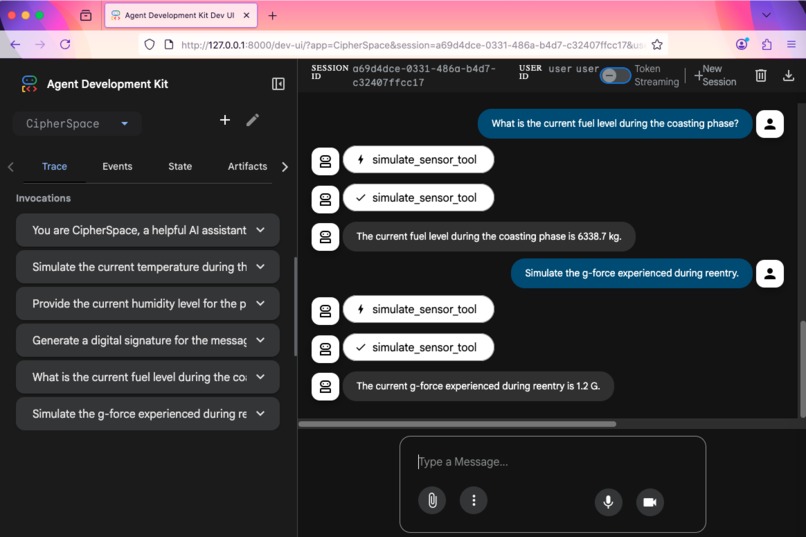Image resolution: width=806 pixels, height=537 pixels.
Task: Reload the page
Action: (x=65, y=45)
